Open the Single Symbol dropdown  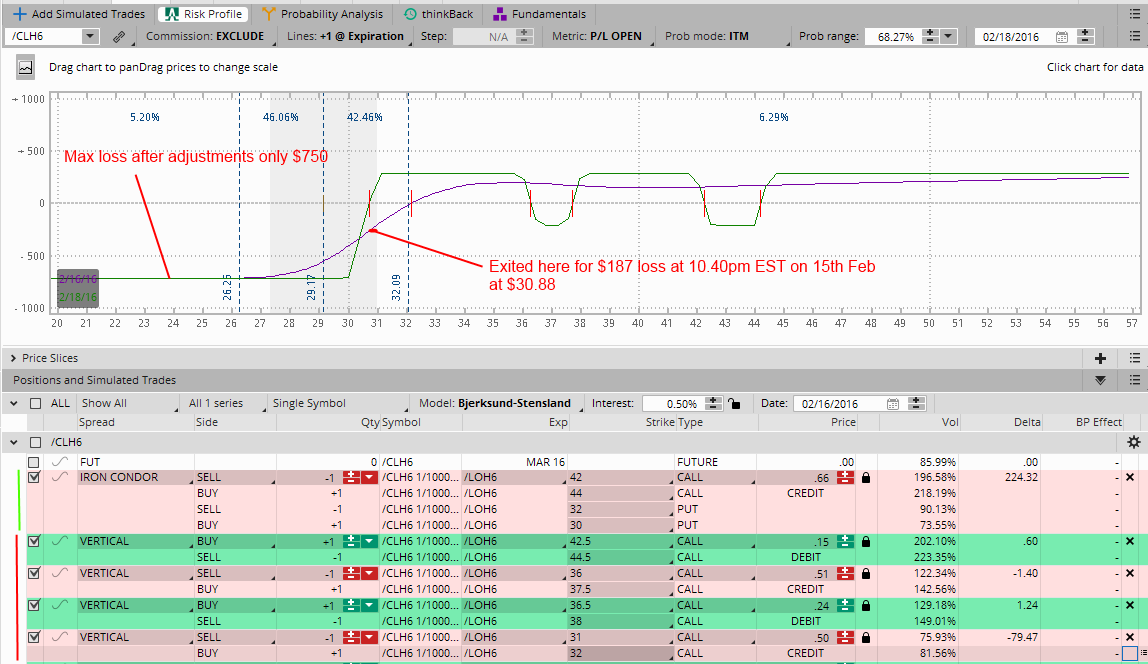click(x=338, y=403)
